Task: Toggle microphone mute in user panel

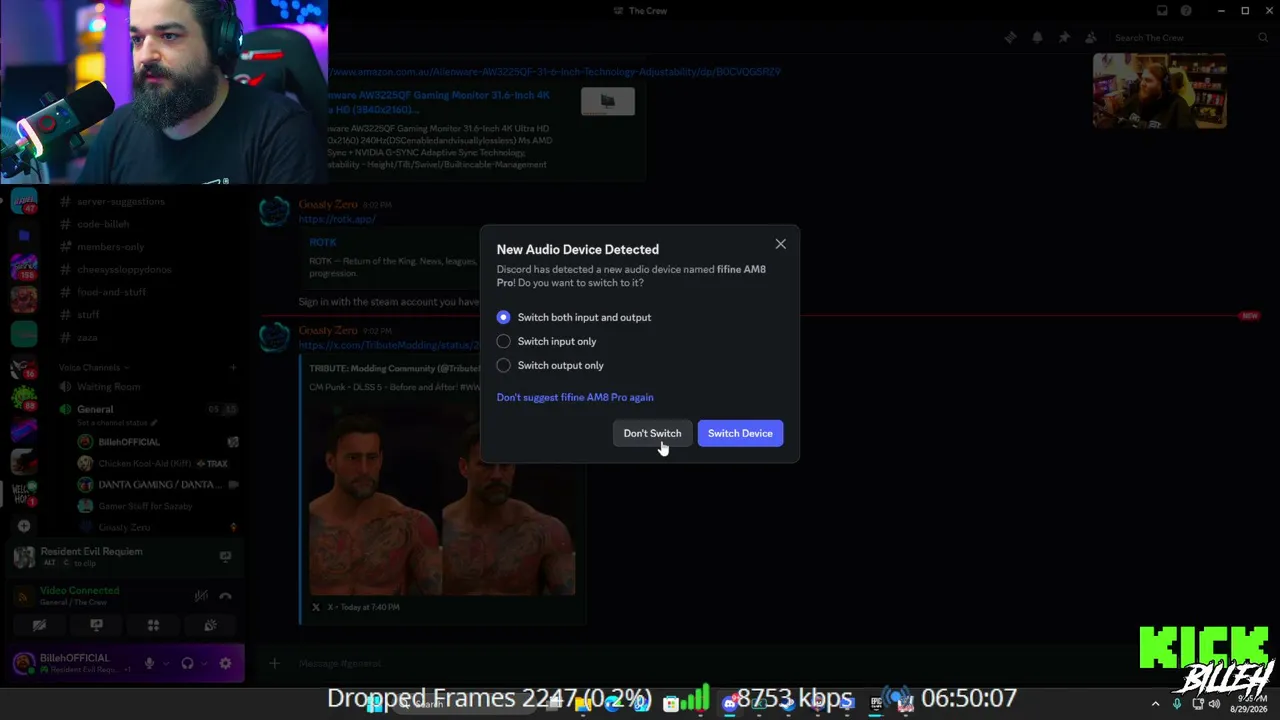Action: click(x=149, y=663)
